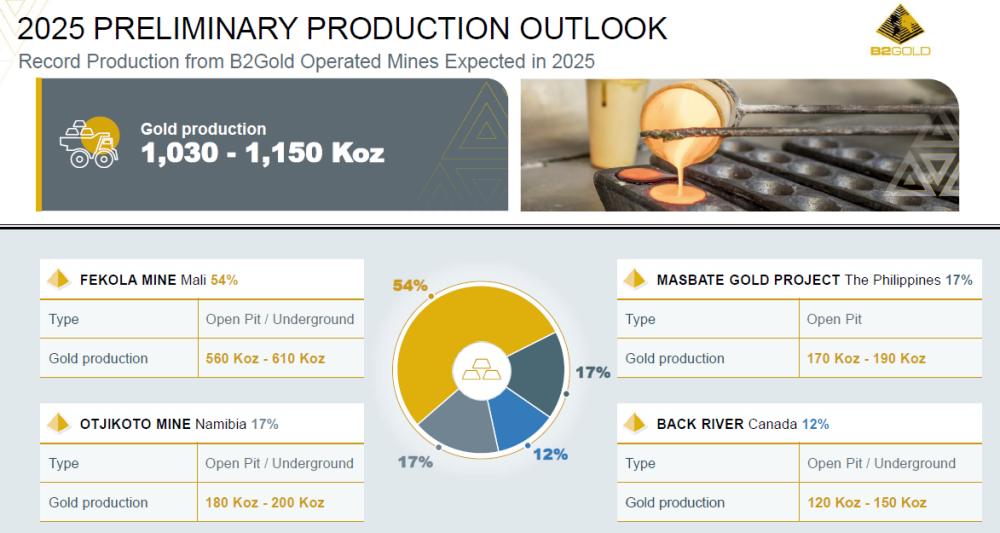
Task: Click the 54% next to Fekola Mine heading
Action: 224,280
